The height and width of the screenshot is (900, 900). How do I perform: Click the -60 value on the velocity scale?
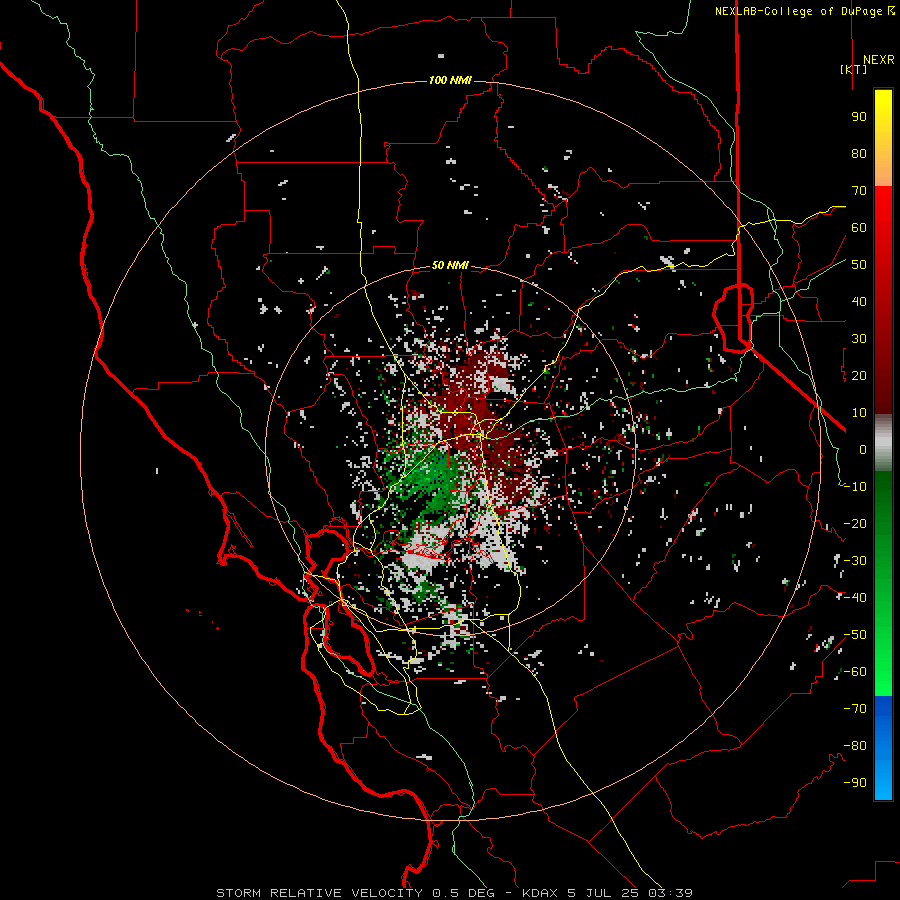(855, 672)
